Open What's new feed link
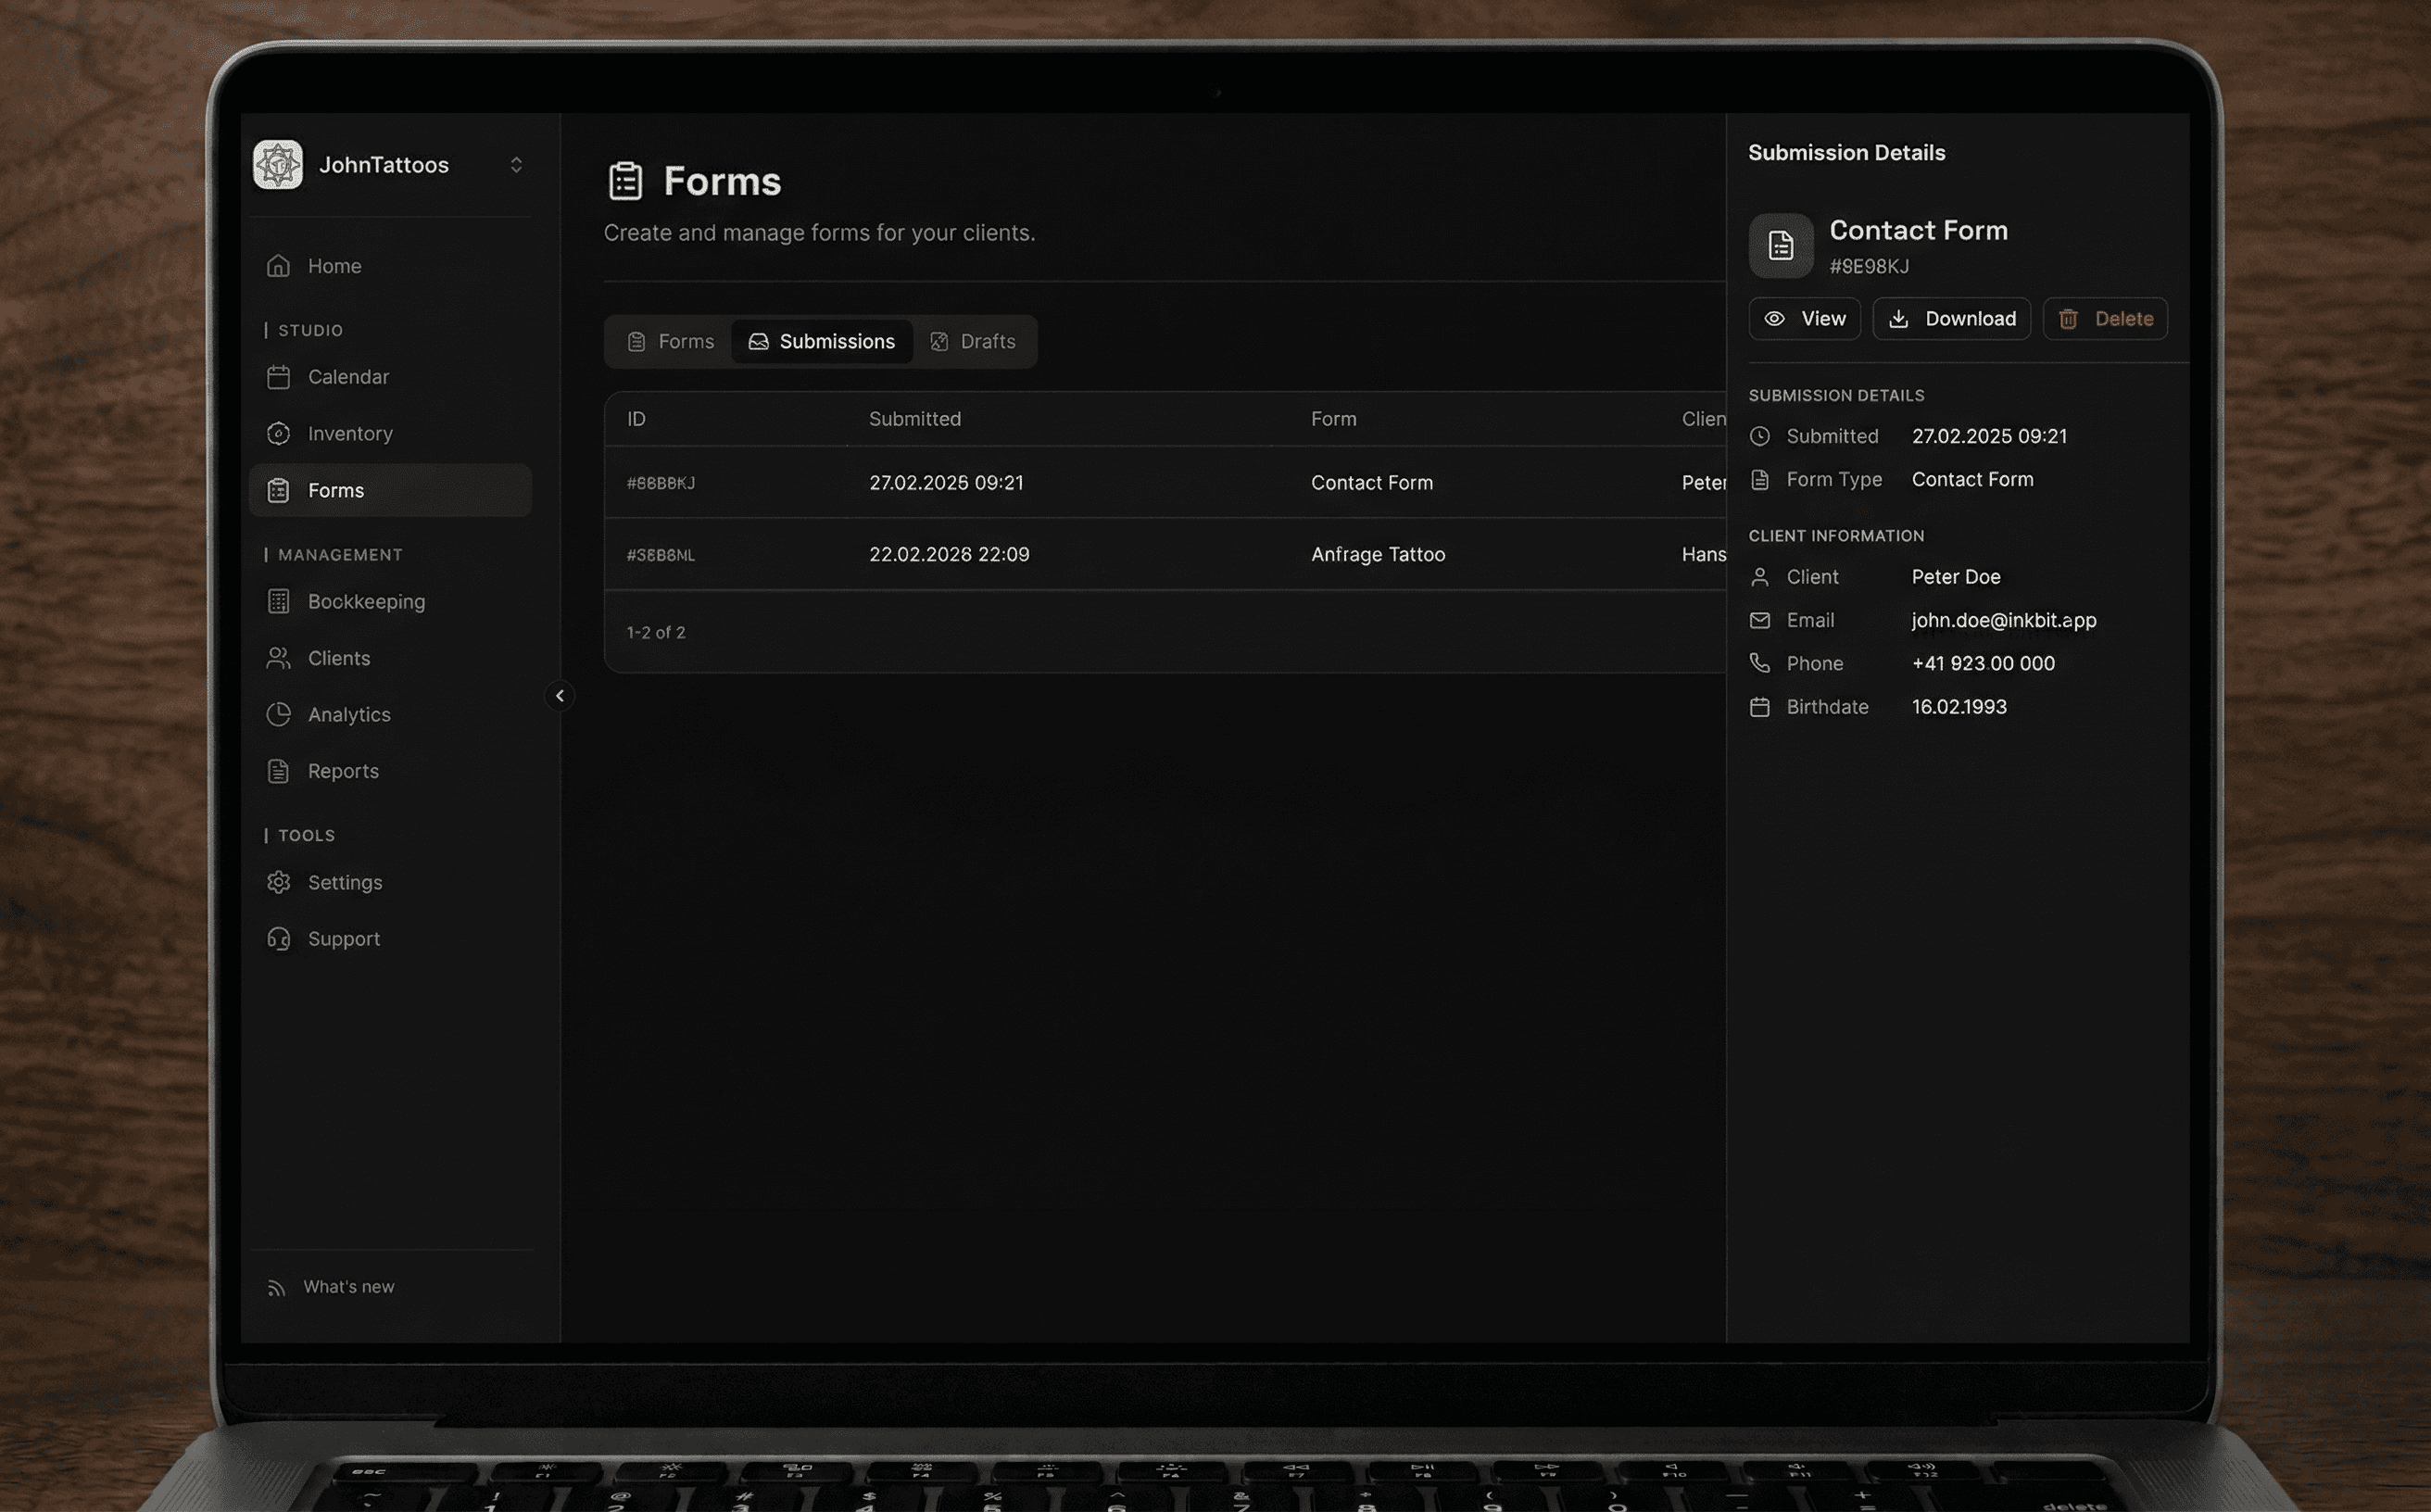2431x1512 pixels. [347, 1287]
